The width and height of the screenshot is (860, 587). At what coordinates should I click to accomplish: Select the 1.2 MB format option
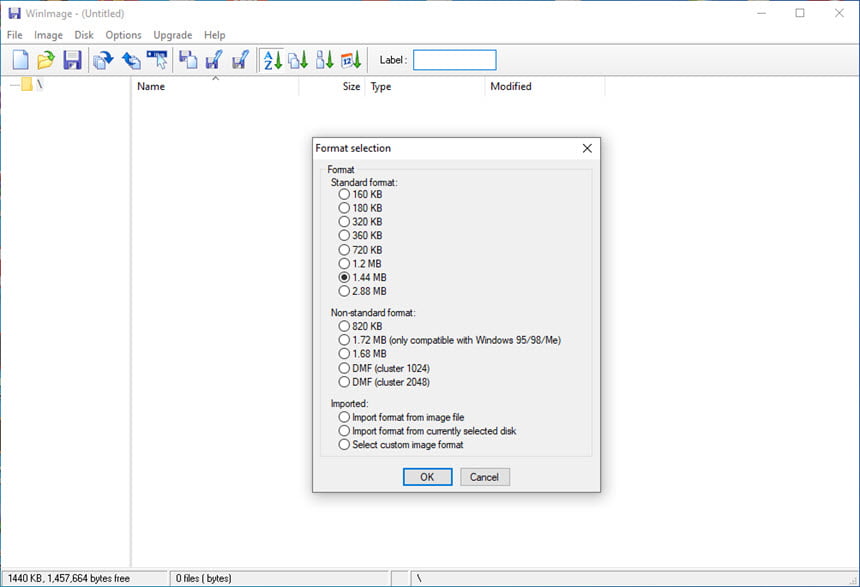360,263
